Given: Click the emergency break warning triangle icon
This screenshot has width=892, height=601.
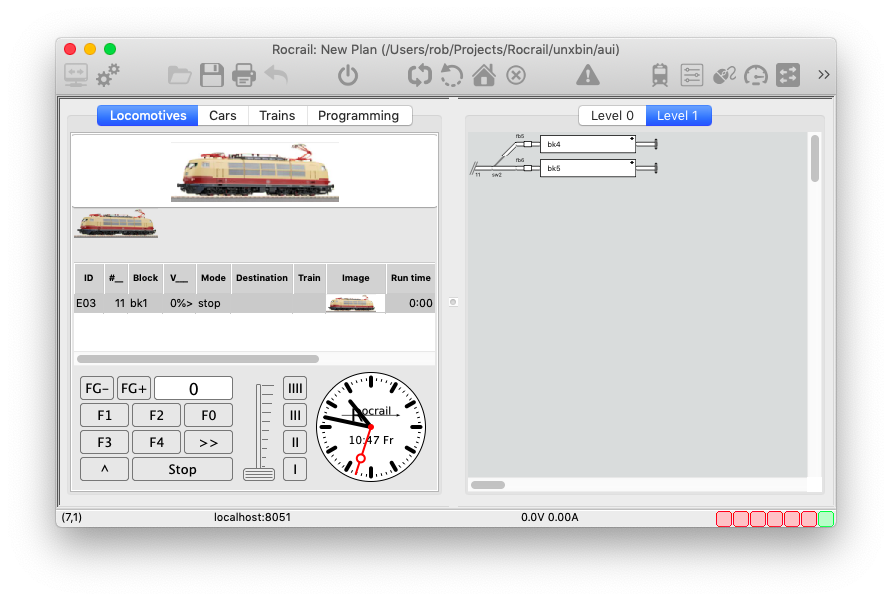Looking at the screenshot, I should (x=588, y=75).
